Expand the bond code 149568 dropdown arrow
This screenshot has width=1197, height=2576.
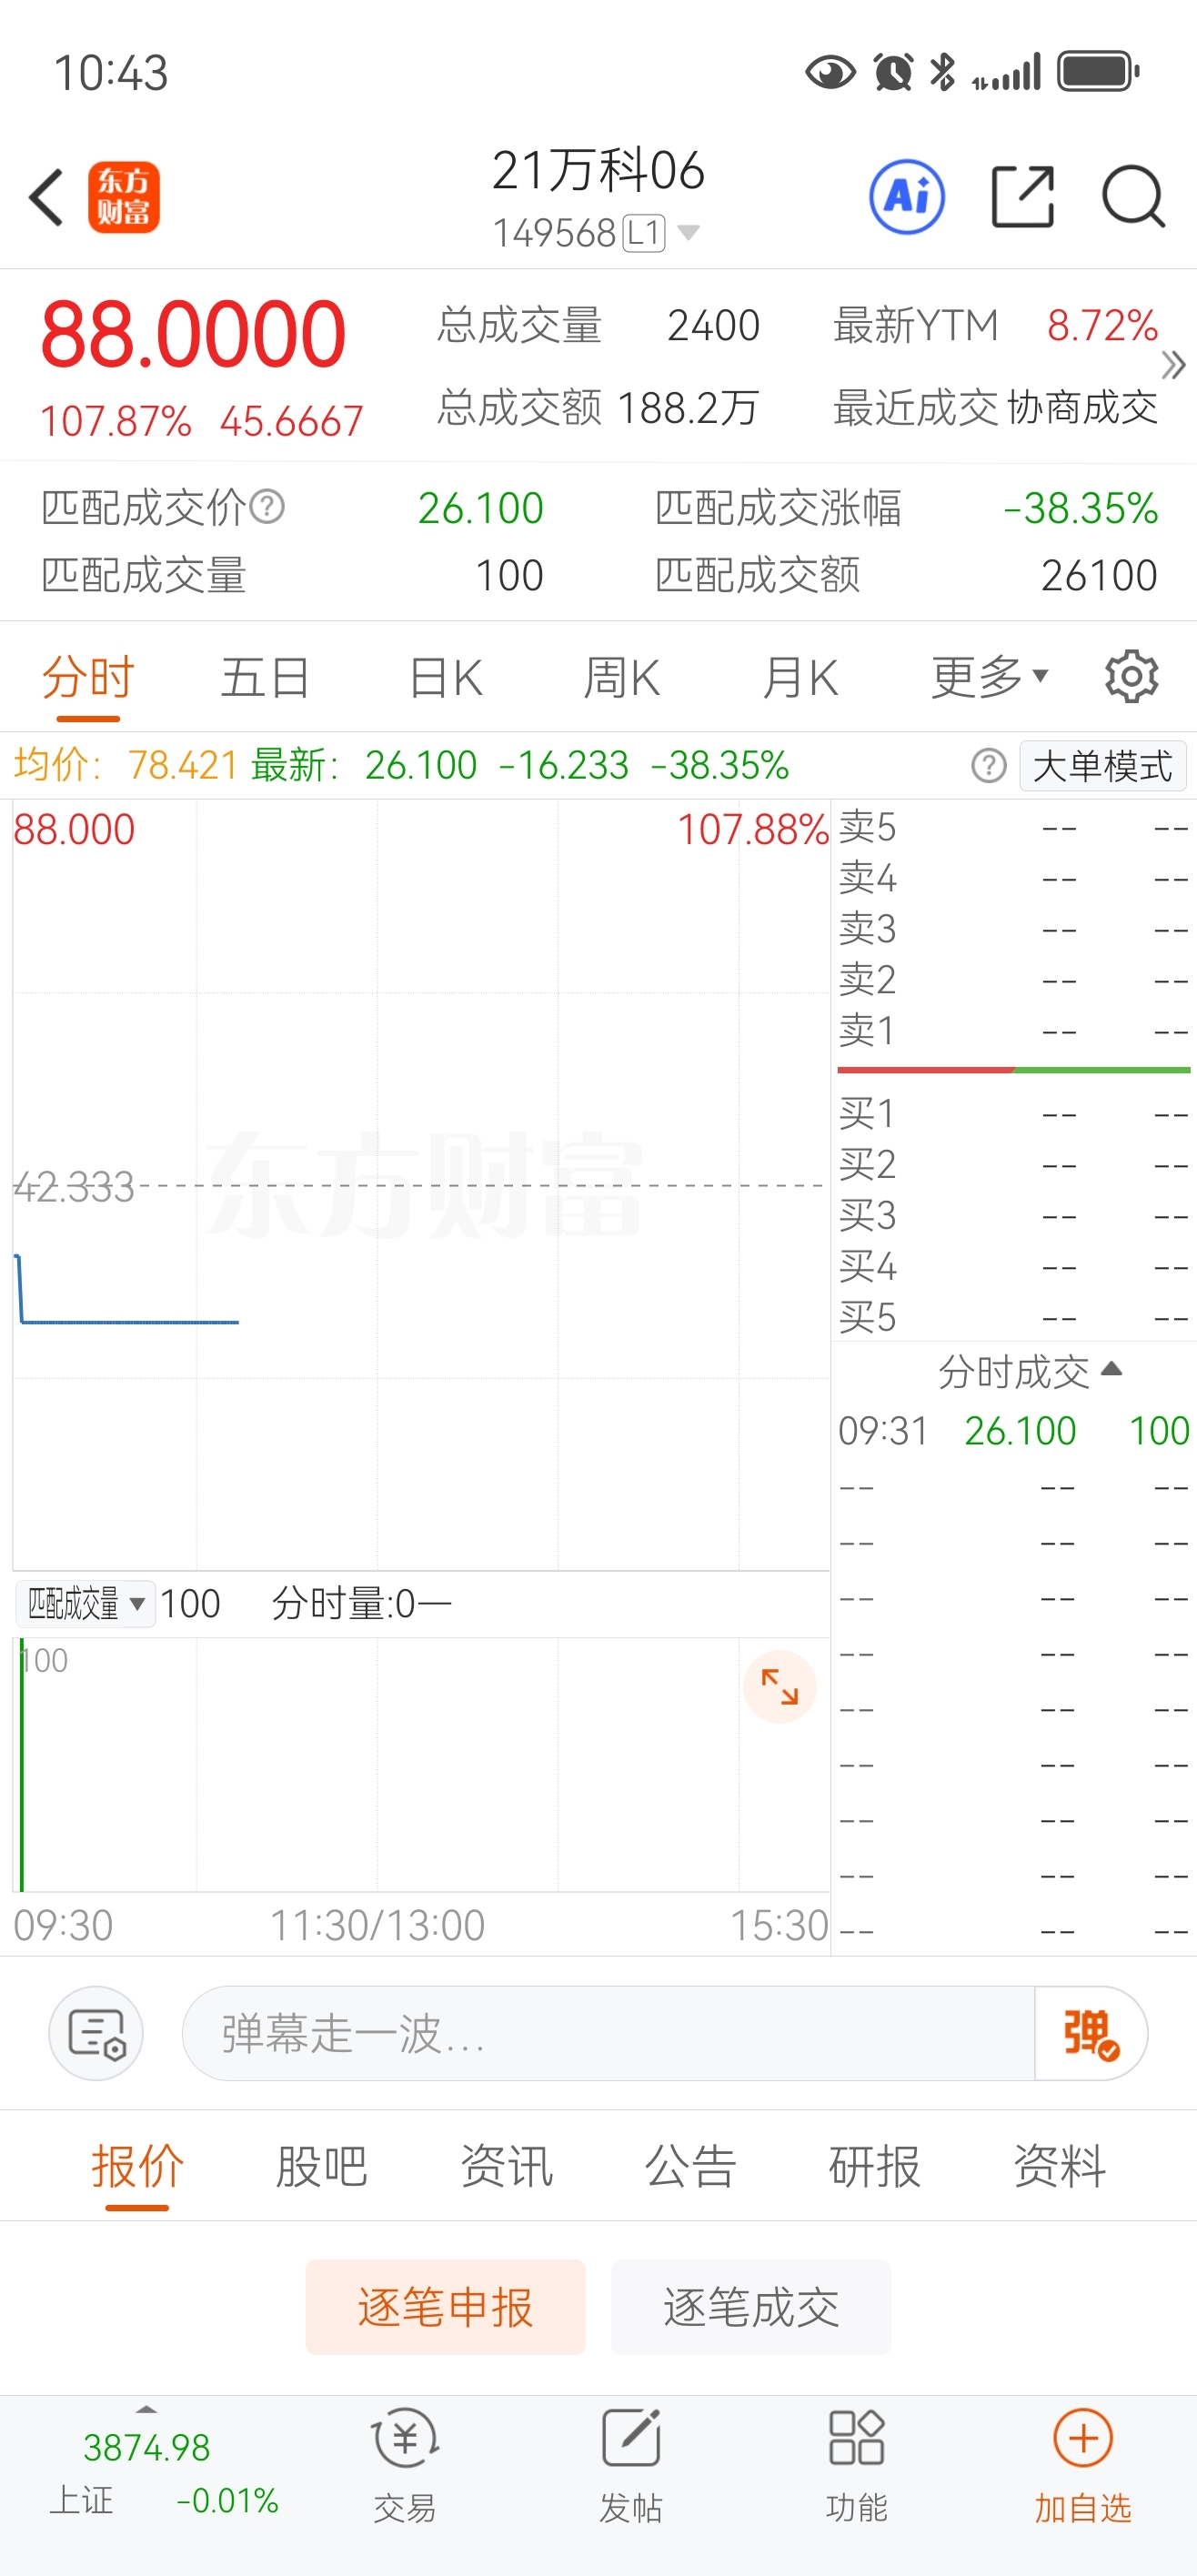click(x=688, y=233)
